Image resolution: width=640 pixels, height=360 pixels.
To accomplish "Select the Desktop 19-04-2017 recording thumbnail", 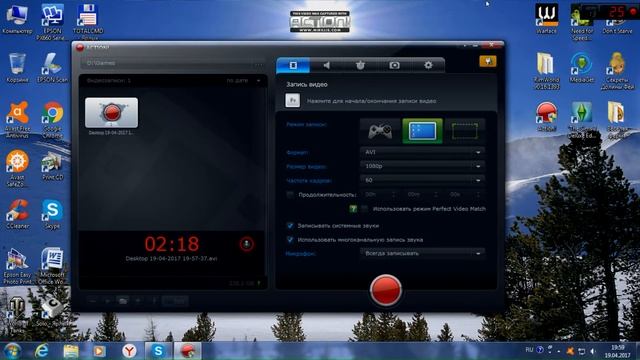I will click(111, 113).
